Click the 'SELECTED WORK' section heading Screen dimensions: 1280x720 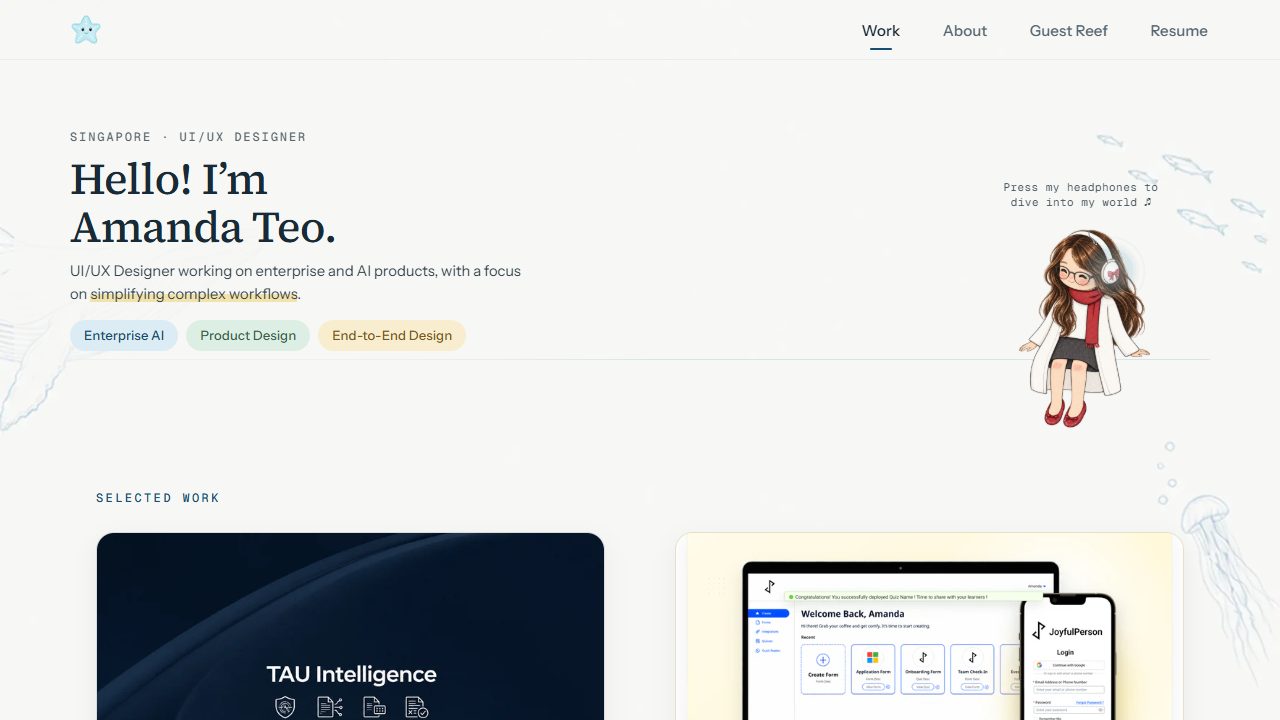click(x=158, y=498)
